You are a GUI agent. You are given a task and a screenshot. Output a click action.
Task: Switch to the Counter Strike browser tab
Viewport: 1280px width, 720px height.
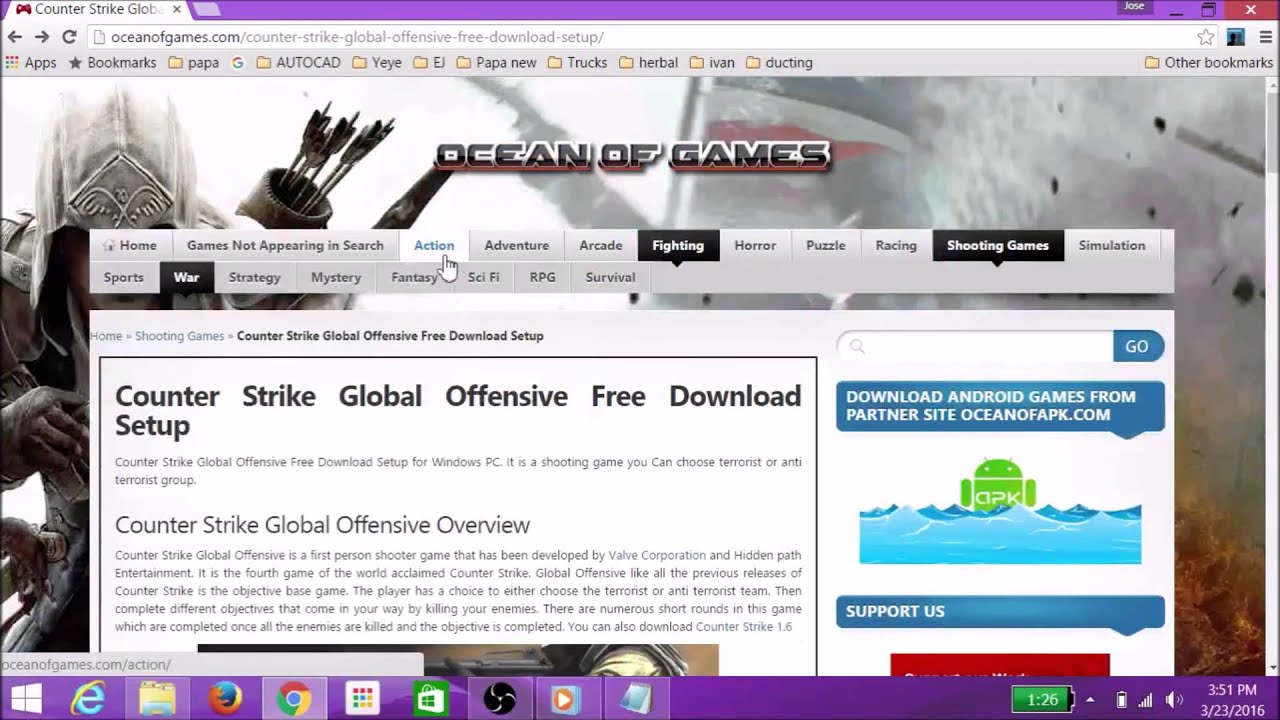pyautogui.click(x=95, y=9)
